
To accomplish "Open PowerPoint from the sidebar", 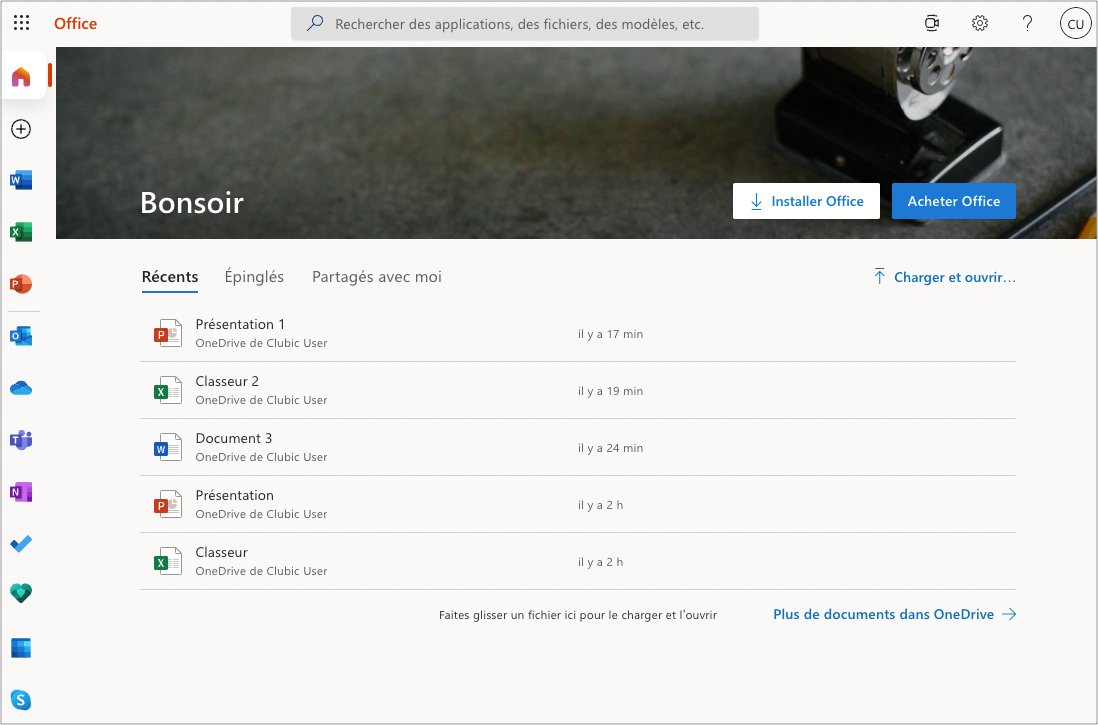I will pos(21,284).
